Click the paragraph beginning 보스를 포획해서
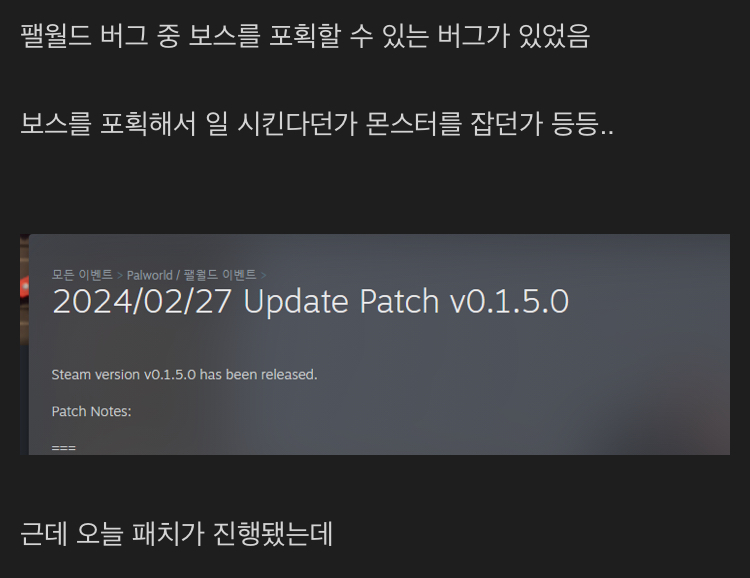 click(x=317, y=123)
